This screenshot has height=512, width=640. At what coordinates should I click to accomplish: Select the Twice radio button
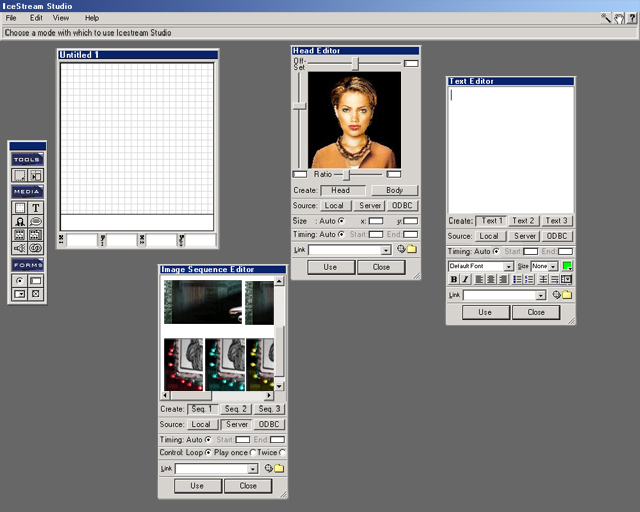click(x=282, y=452)
